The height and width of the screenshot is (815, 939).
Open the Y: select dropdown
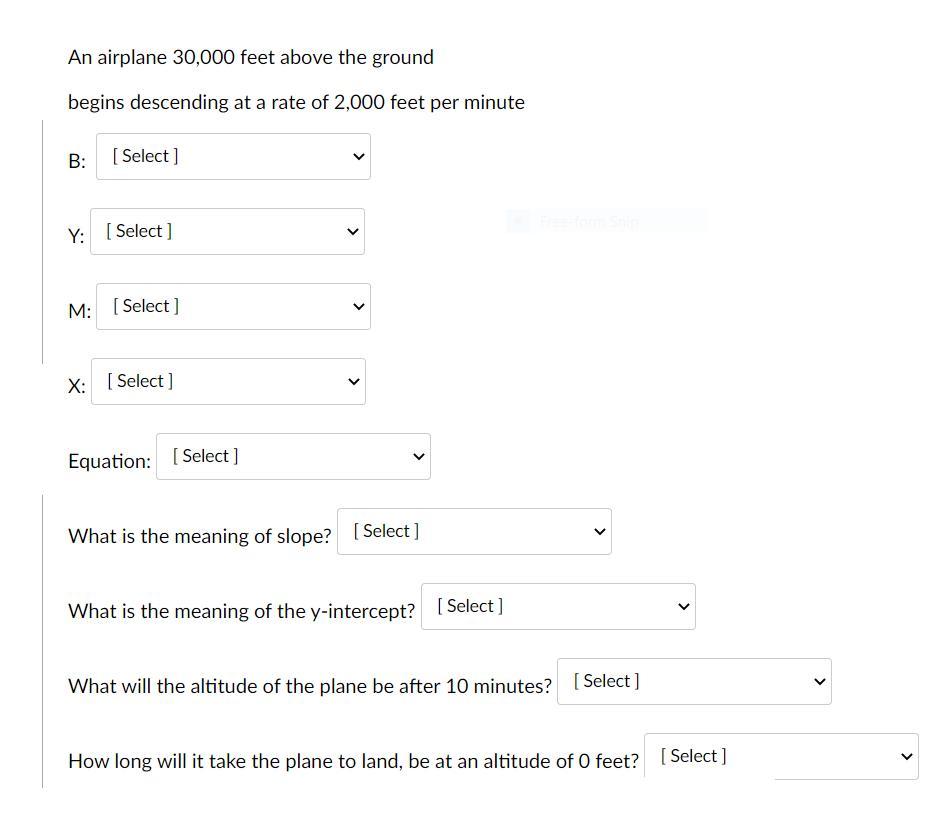click(x=226, y=232)
